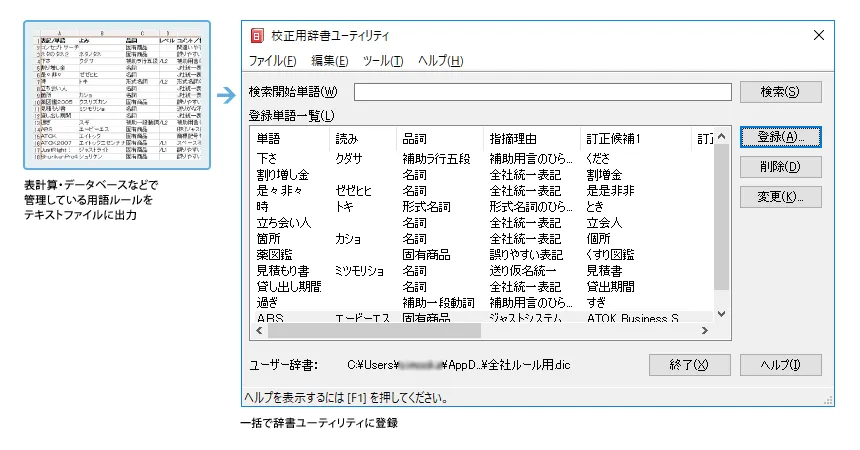
Task: Click the horizontal scrollbar thumb
Action: [x=374, y=330]
